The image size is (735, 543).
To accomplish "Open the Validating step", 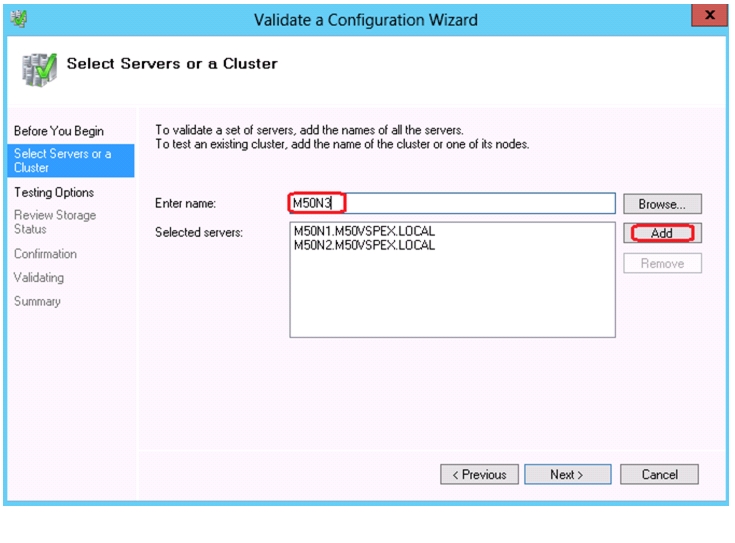I will click(x=39, y=278).
